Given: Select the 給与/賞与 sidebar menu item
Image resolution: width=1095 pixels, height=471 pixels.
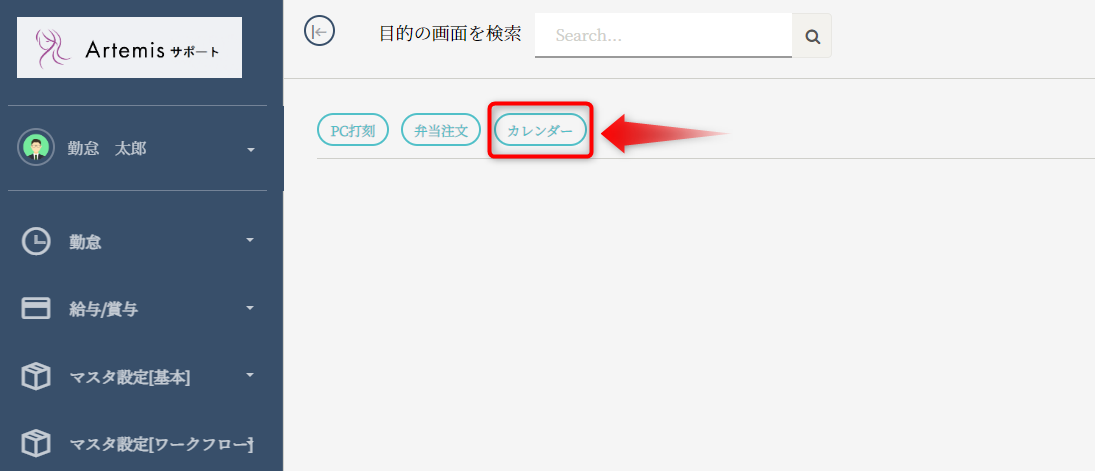Looking at the screenshot, I should coord(137,309).
